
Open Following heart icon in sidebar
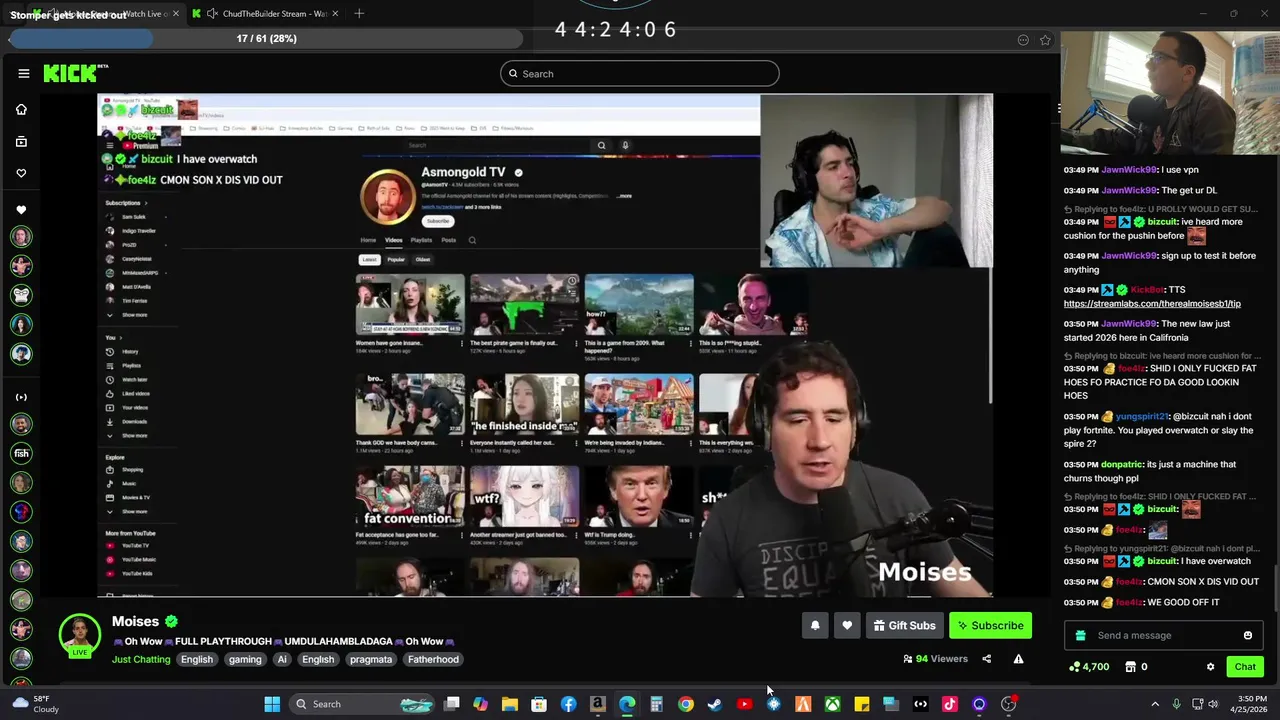pos(21,173)
